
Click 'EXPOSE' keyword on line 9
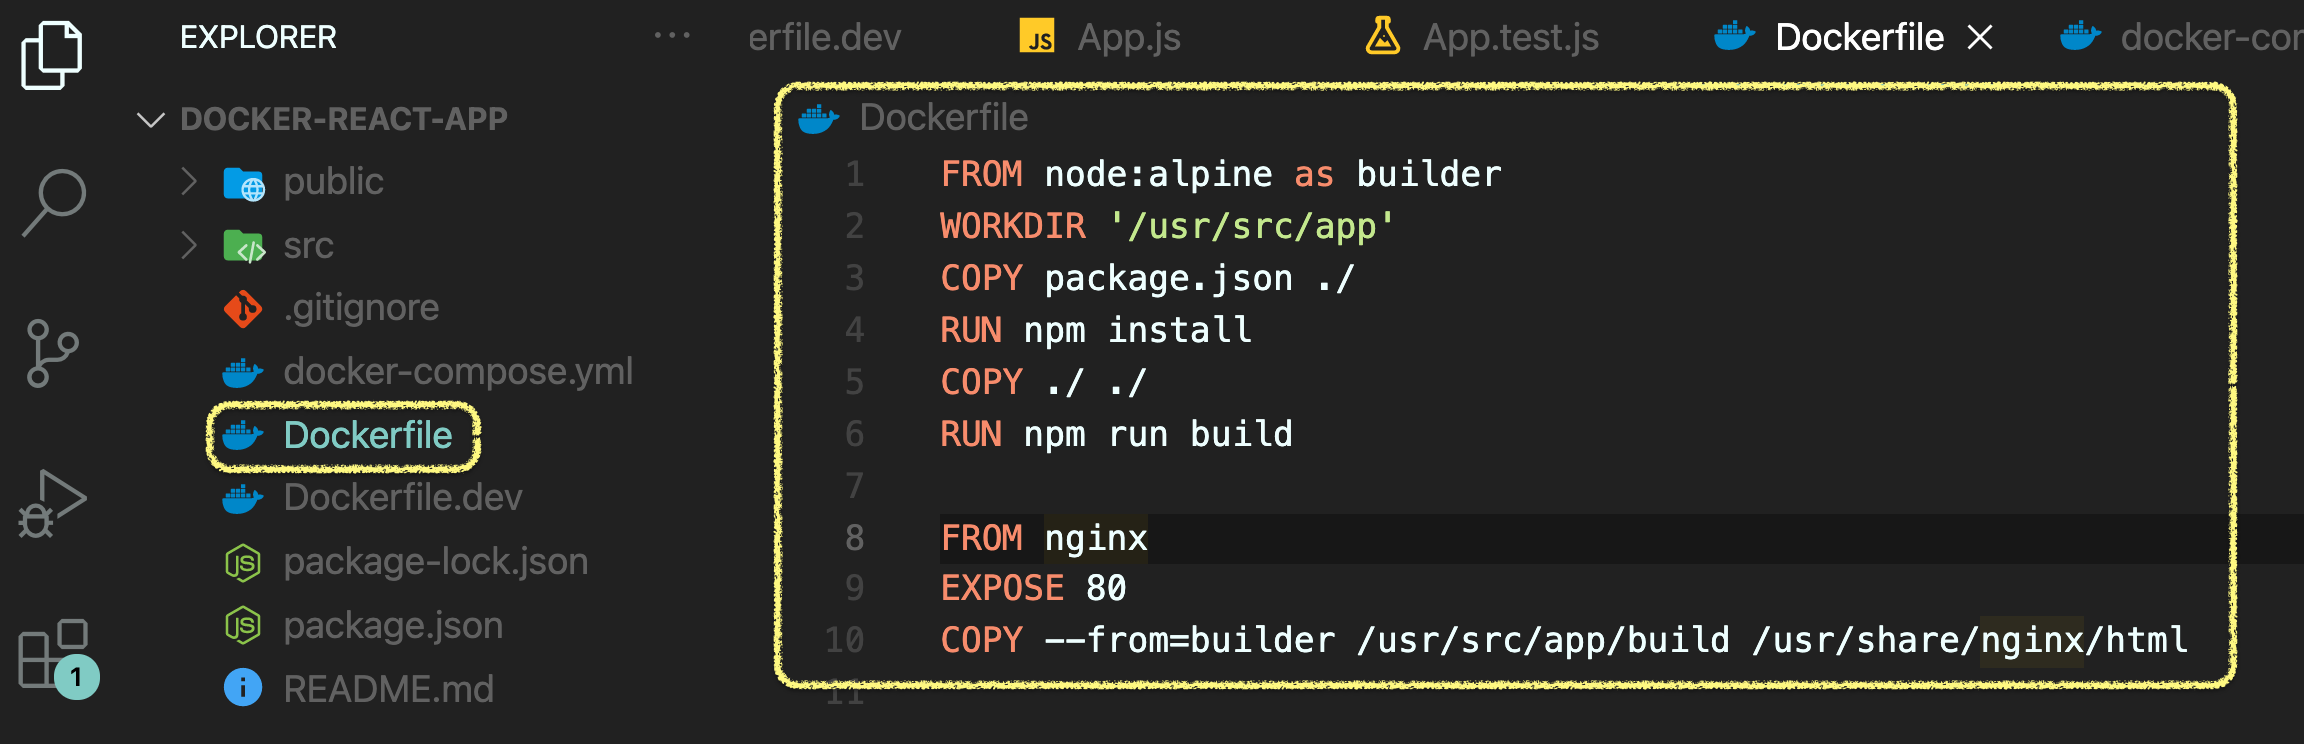pyautogui.click(x=1002, y=588)
